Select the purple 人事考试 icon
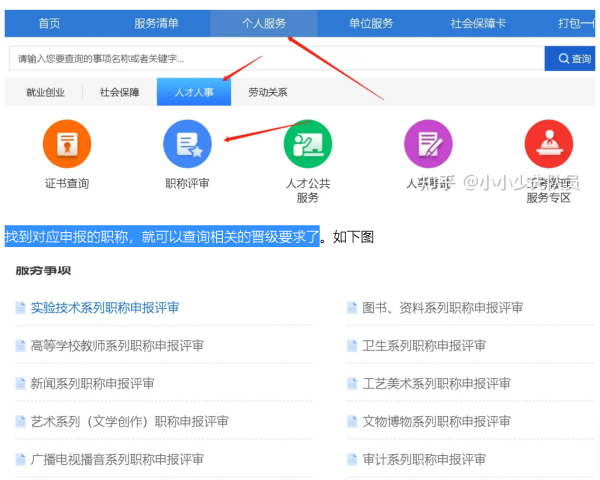 428,145
